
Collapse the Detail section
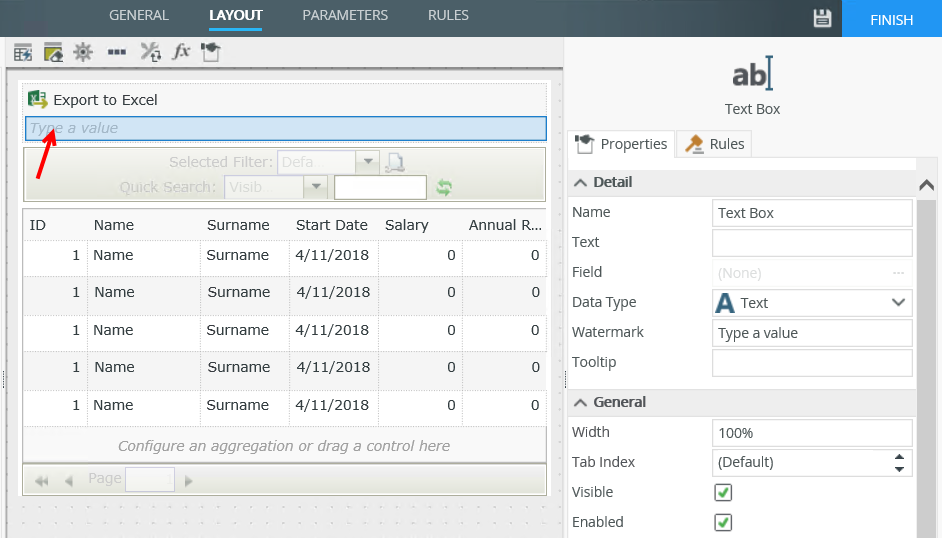(580, 182)
